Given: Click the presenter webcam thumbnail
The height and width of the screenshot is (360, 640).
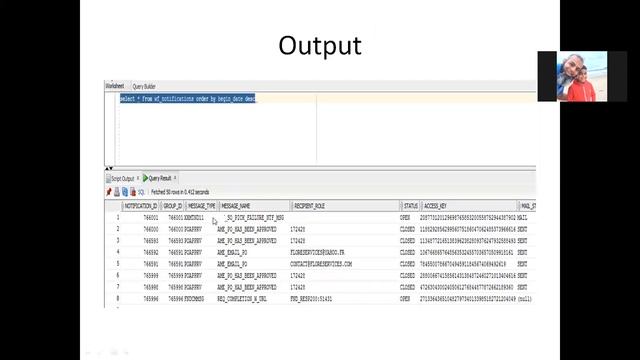Looking at the screenshot, I should pos(582,76).
